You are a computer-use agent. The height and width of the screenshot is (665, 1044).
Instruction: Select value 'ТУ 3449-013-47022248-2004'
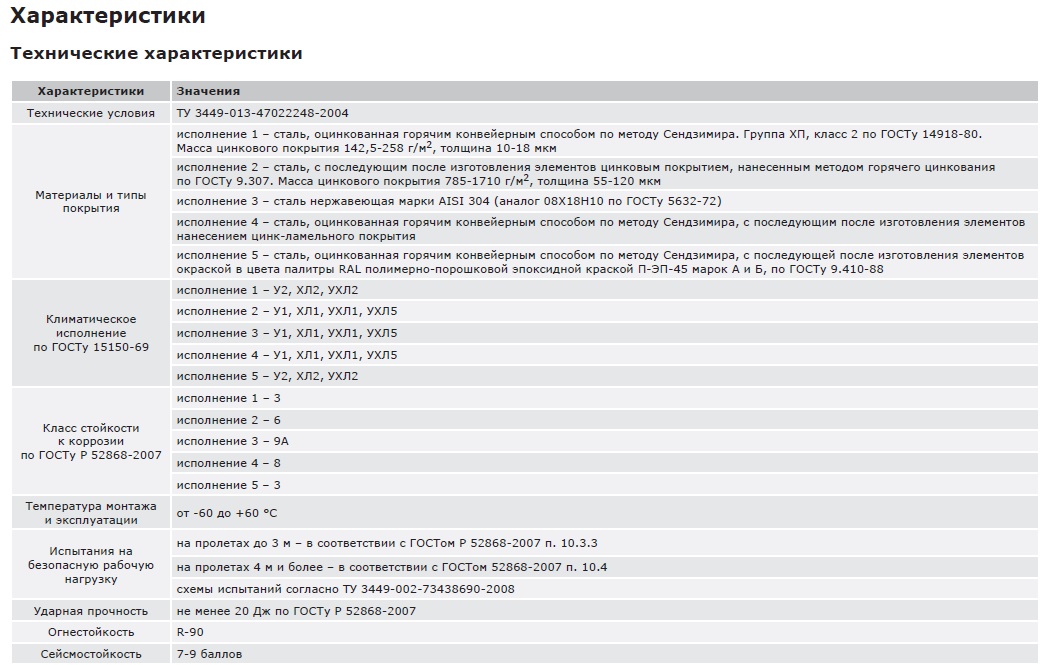click(x=262, y=113)
